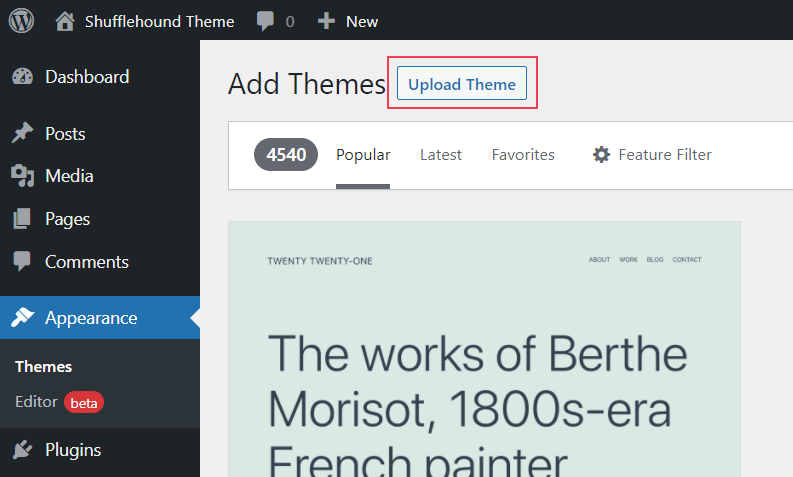Click the Media icon in sidebar
The height and width of the screenshot is (477, 793).
pyautogui.click(x=22, y=176)
